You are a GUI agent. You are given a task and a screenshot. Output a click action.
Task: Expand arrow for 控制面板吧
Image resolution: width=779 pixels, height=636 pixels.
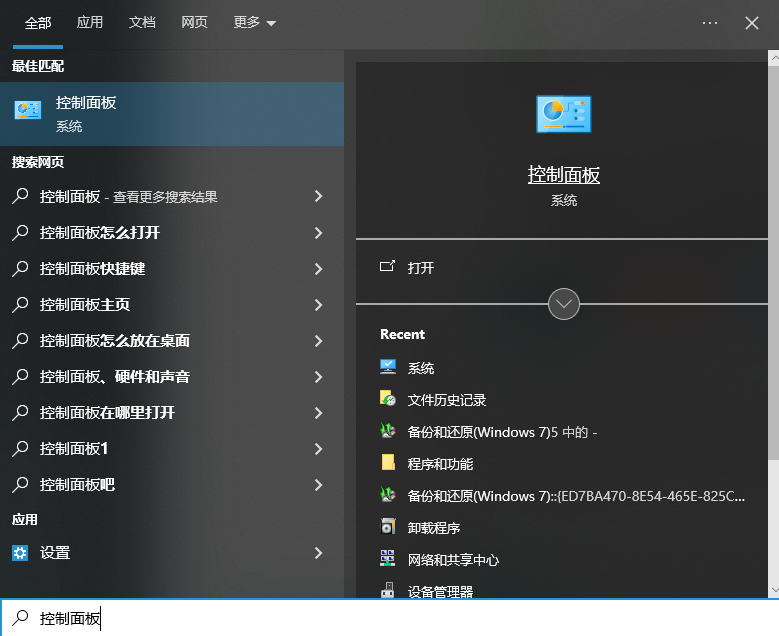click(318, 484)
